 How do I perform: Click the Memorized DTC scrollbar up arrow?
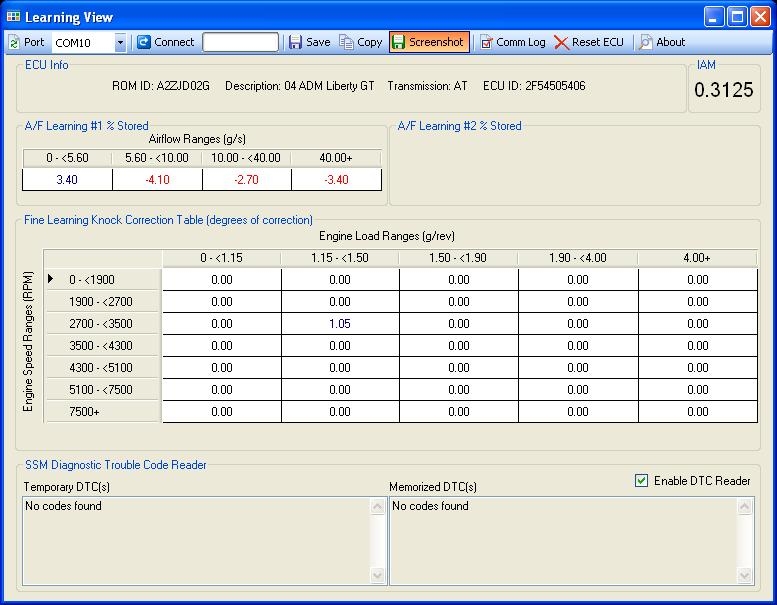pos(744,506)
